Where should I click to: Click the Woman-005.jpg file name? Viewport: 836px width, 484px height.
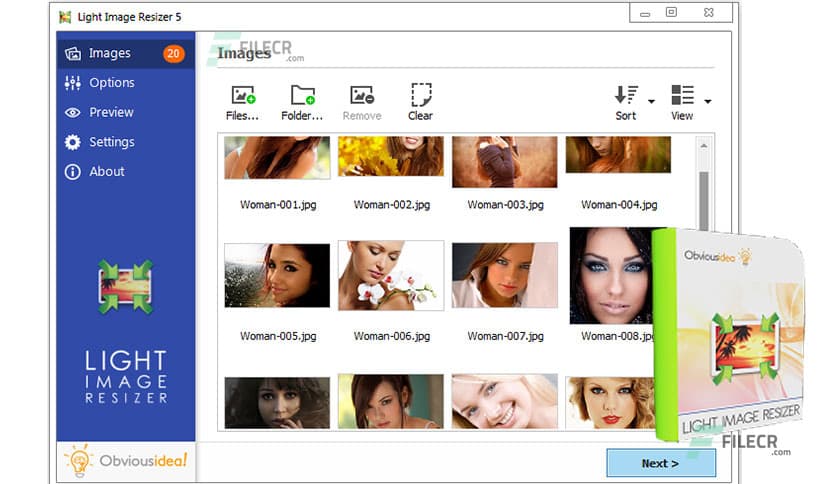tap(278, 336)
